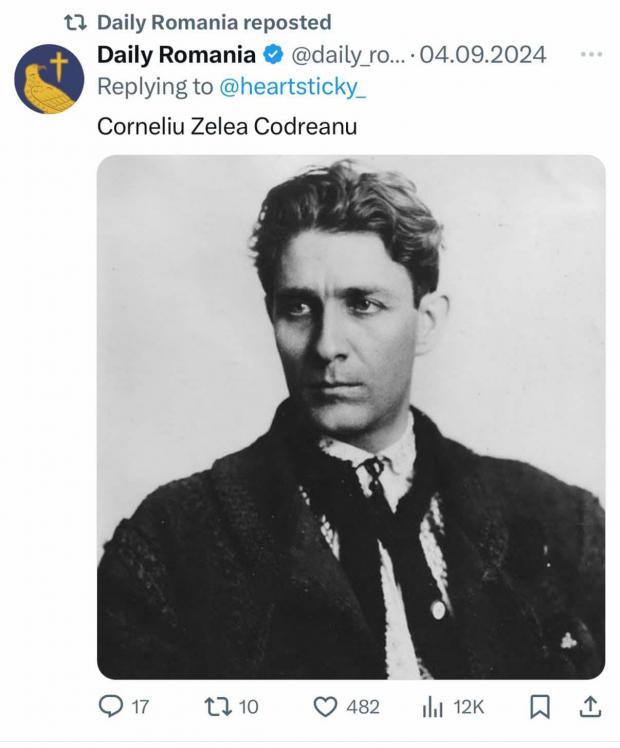
Task: Click the 04.09.2024 post timestamp
Action: [483, 54]
